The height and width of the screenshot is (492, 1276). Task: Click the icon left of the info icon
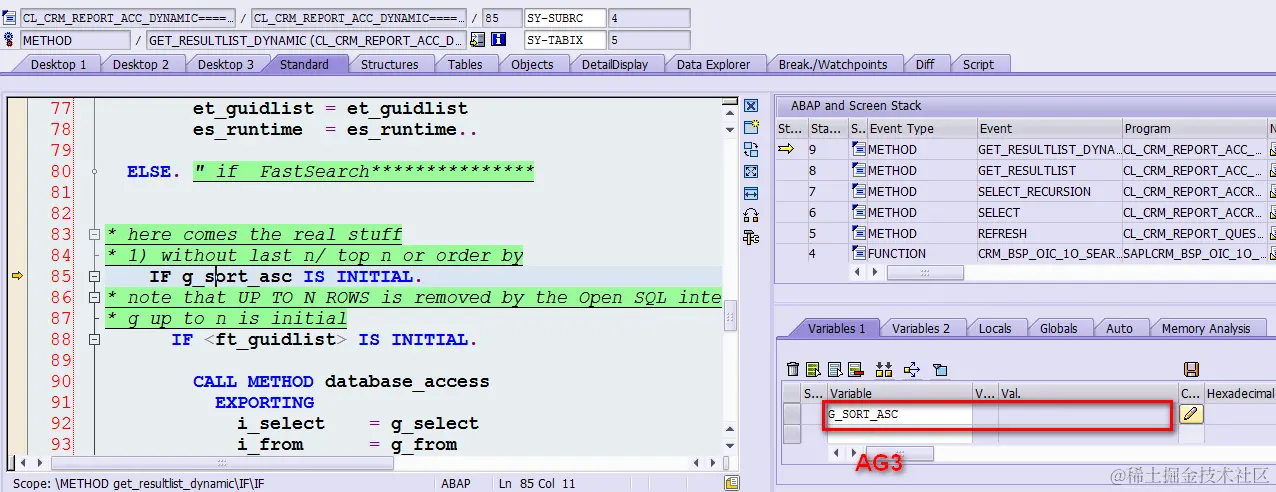(x=477, y=40)
